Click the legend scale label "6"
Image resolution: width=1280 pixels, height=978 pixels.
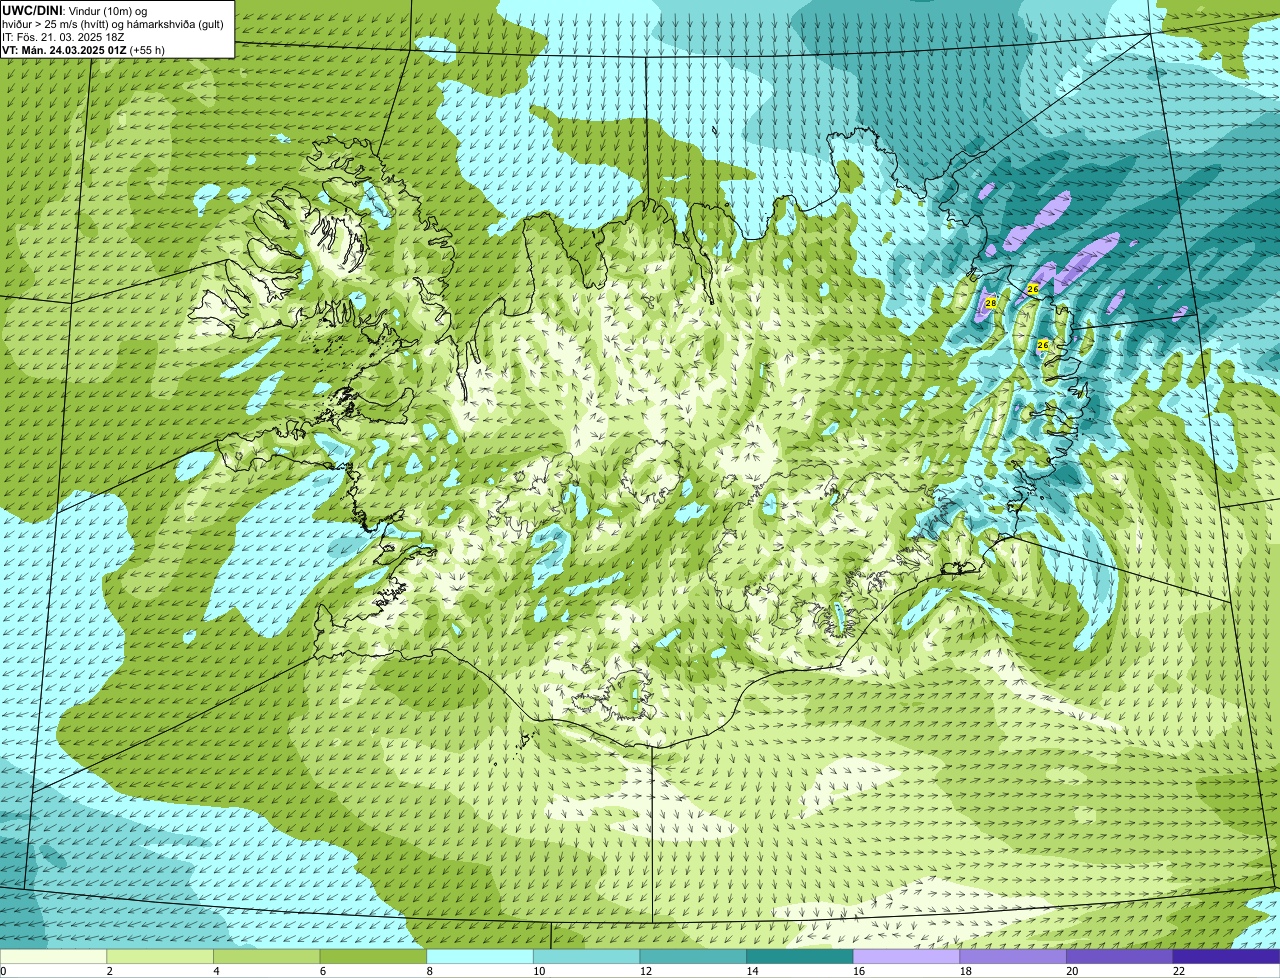click(x=323, y=971)
